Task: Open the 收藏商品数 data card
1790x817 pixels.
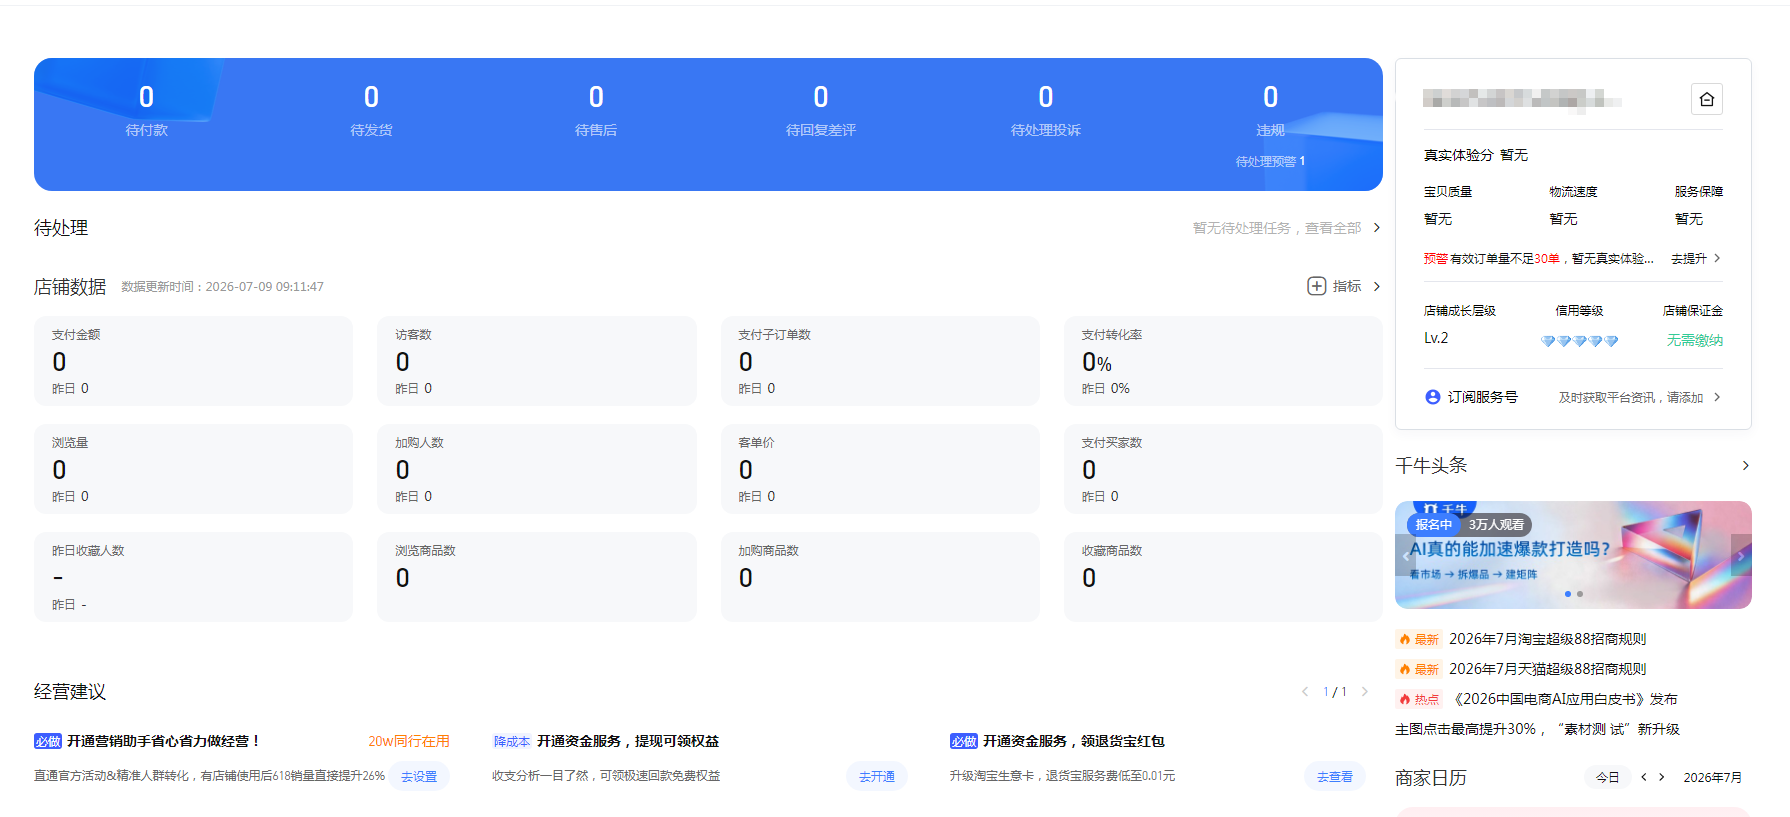Action: click(1223, 577)
